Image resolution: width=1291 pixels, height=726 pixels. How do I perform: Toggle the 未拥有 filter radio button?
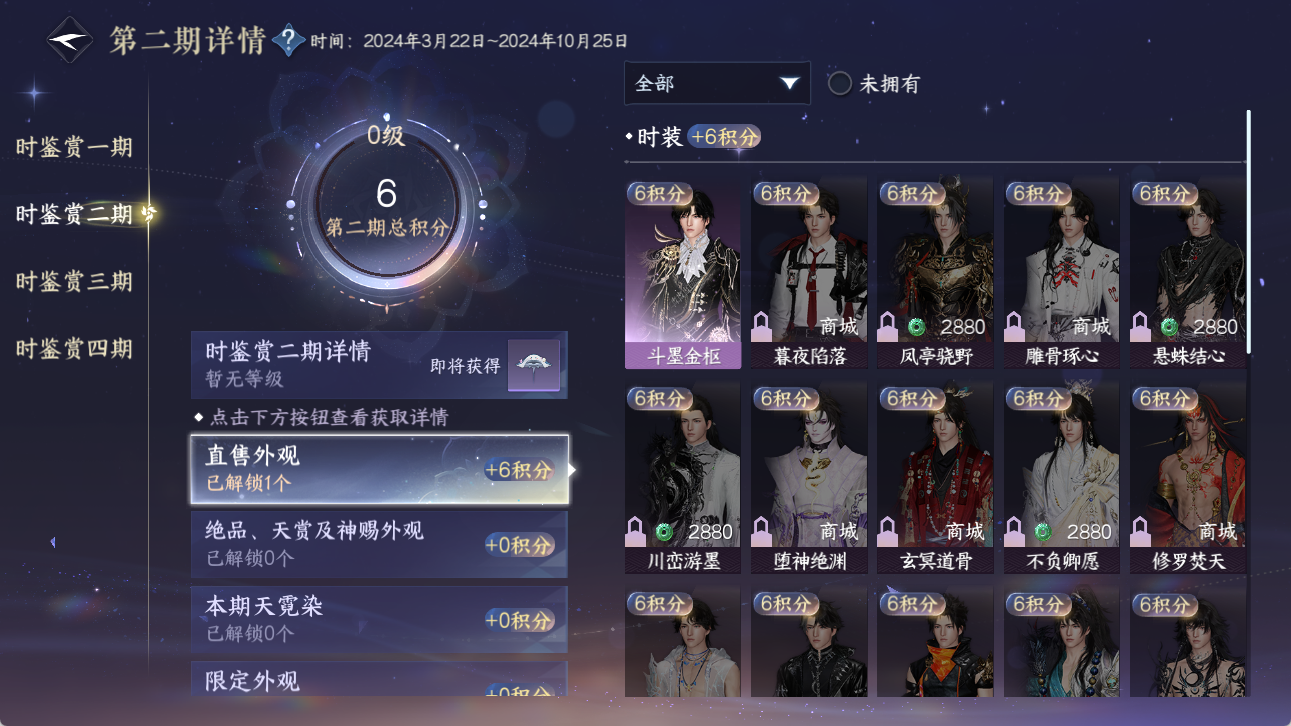click(840, 84)
